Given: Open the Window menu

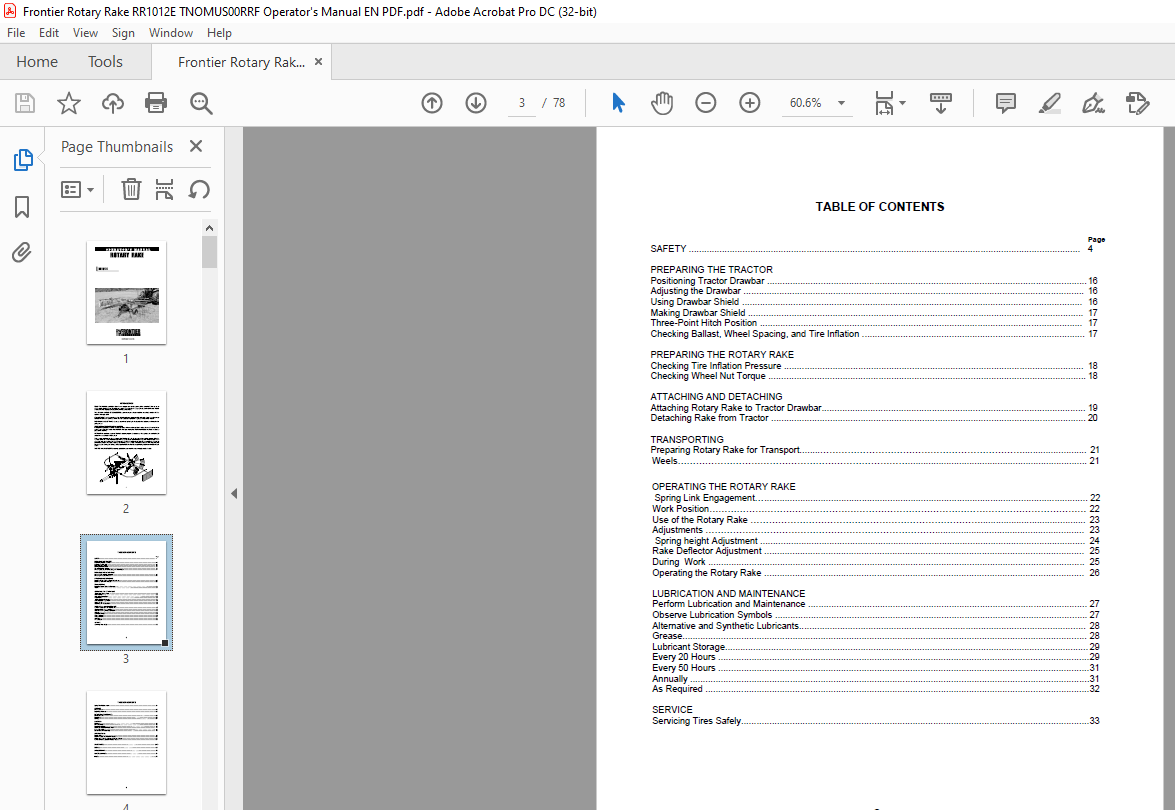Looking at the screenshot, I should 171,33.
